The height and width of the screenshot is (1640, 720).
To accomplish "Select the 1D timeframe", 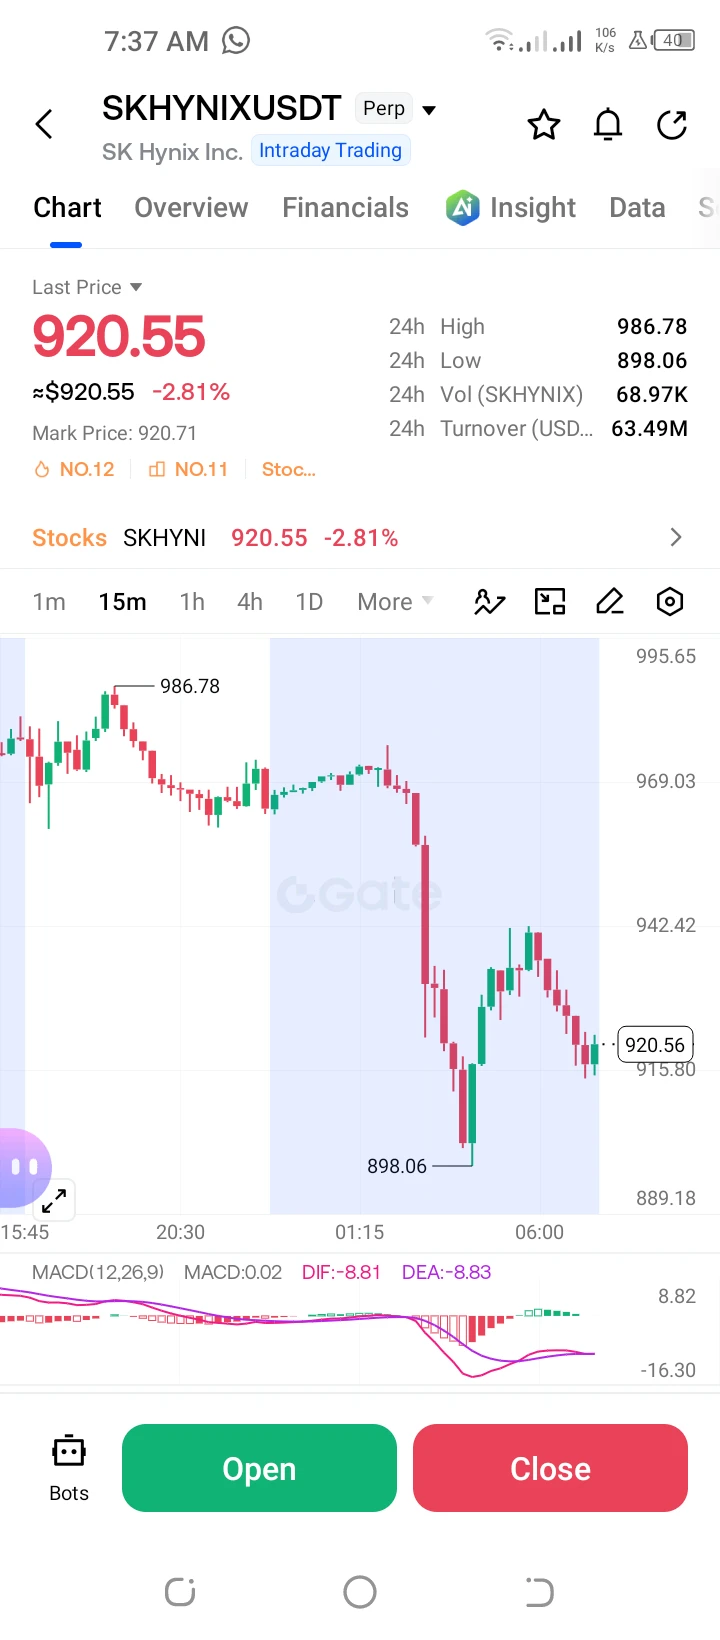I will [309, 602].
